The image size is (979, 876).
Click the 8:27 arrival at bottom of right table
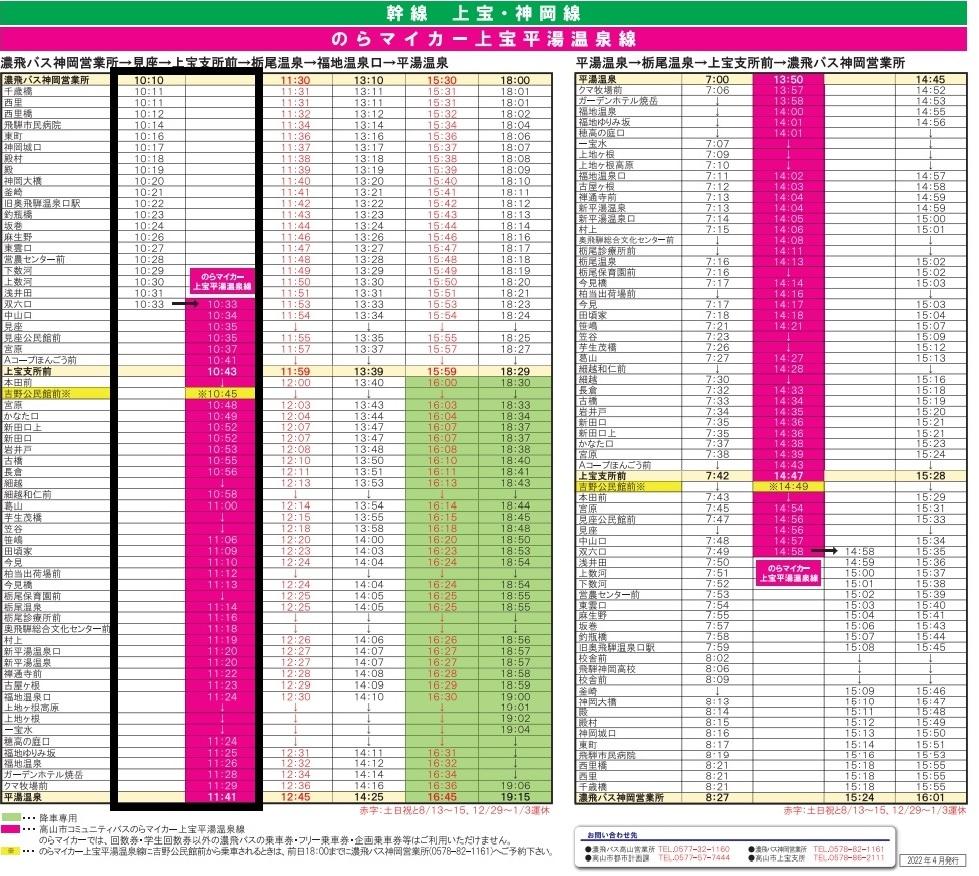(716, 798)
